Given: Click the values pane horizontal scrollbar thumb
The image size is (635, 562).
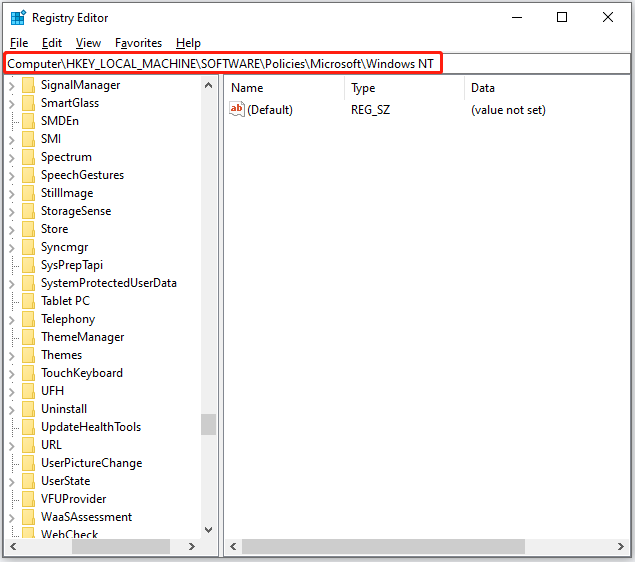Looking at the screenshot, I should click(x=384, y=547).
